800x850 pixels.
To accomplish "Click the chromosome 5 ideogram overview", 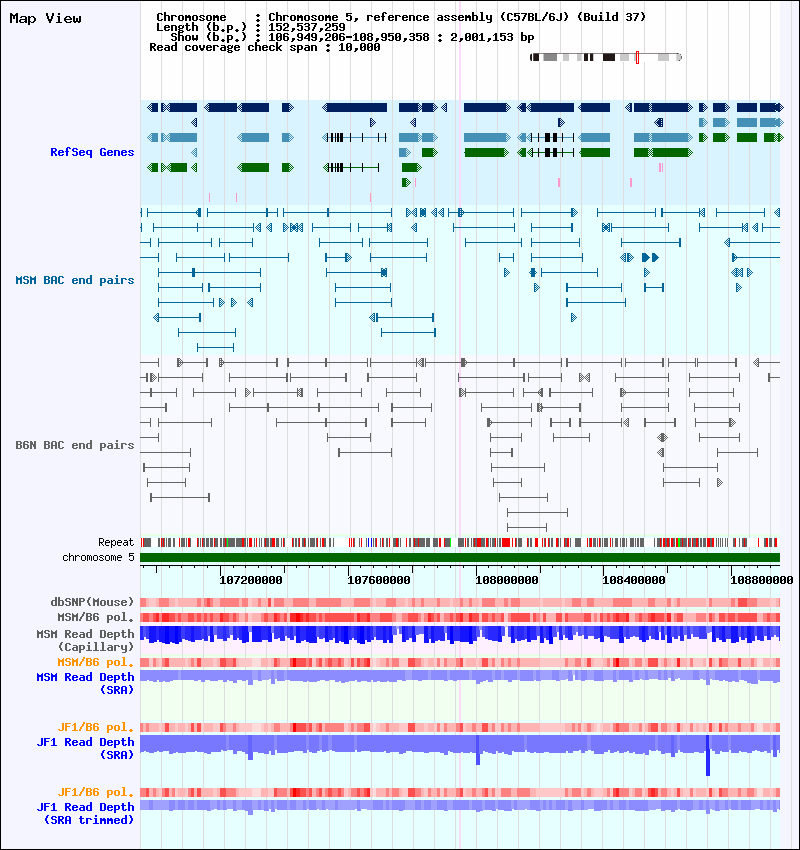I will [605, 57].
